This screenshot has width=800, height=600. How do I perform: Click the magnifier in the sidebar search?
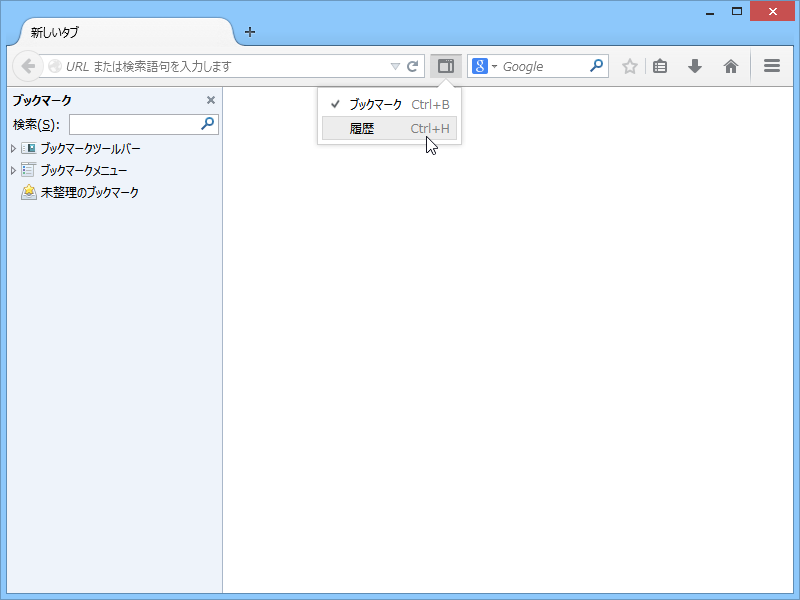206,124
